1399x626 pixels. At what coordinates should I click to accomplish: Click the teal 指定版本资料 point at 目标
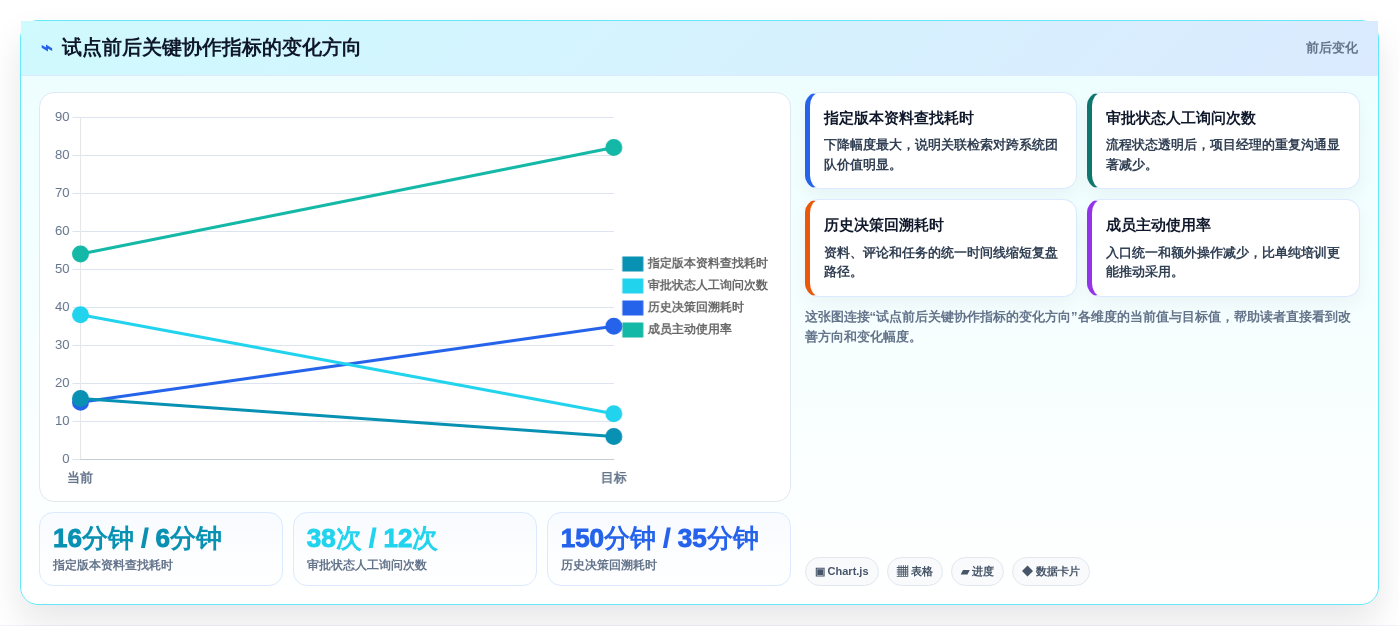pyautogui.click(x=614, y=437)
